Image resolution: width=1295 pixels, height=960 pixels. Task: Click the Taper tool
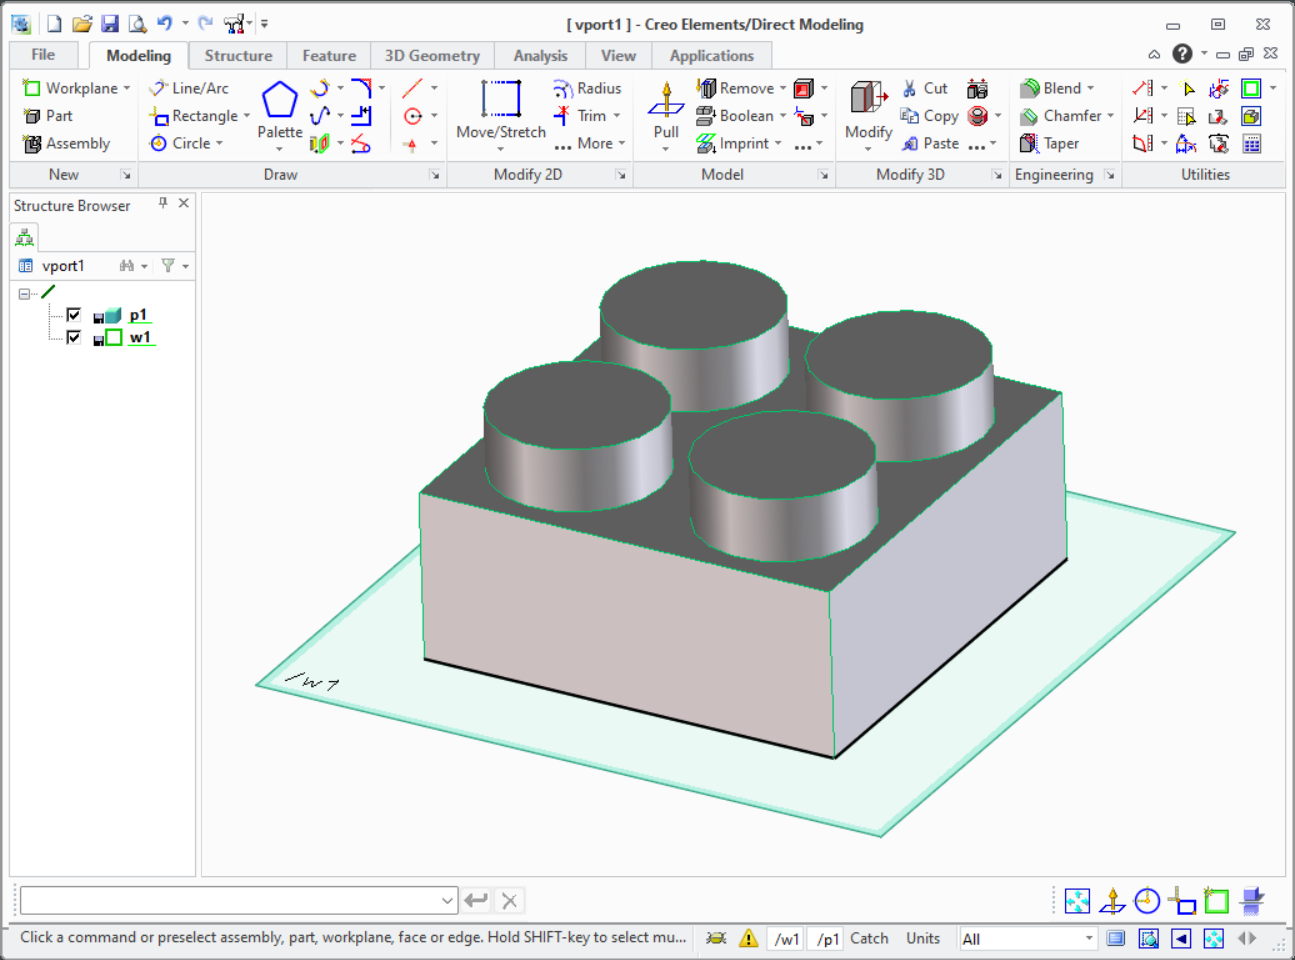[x=1049, y=144]
